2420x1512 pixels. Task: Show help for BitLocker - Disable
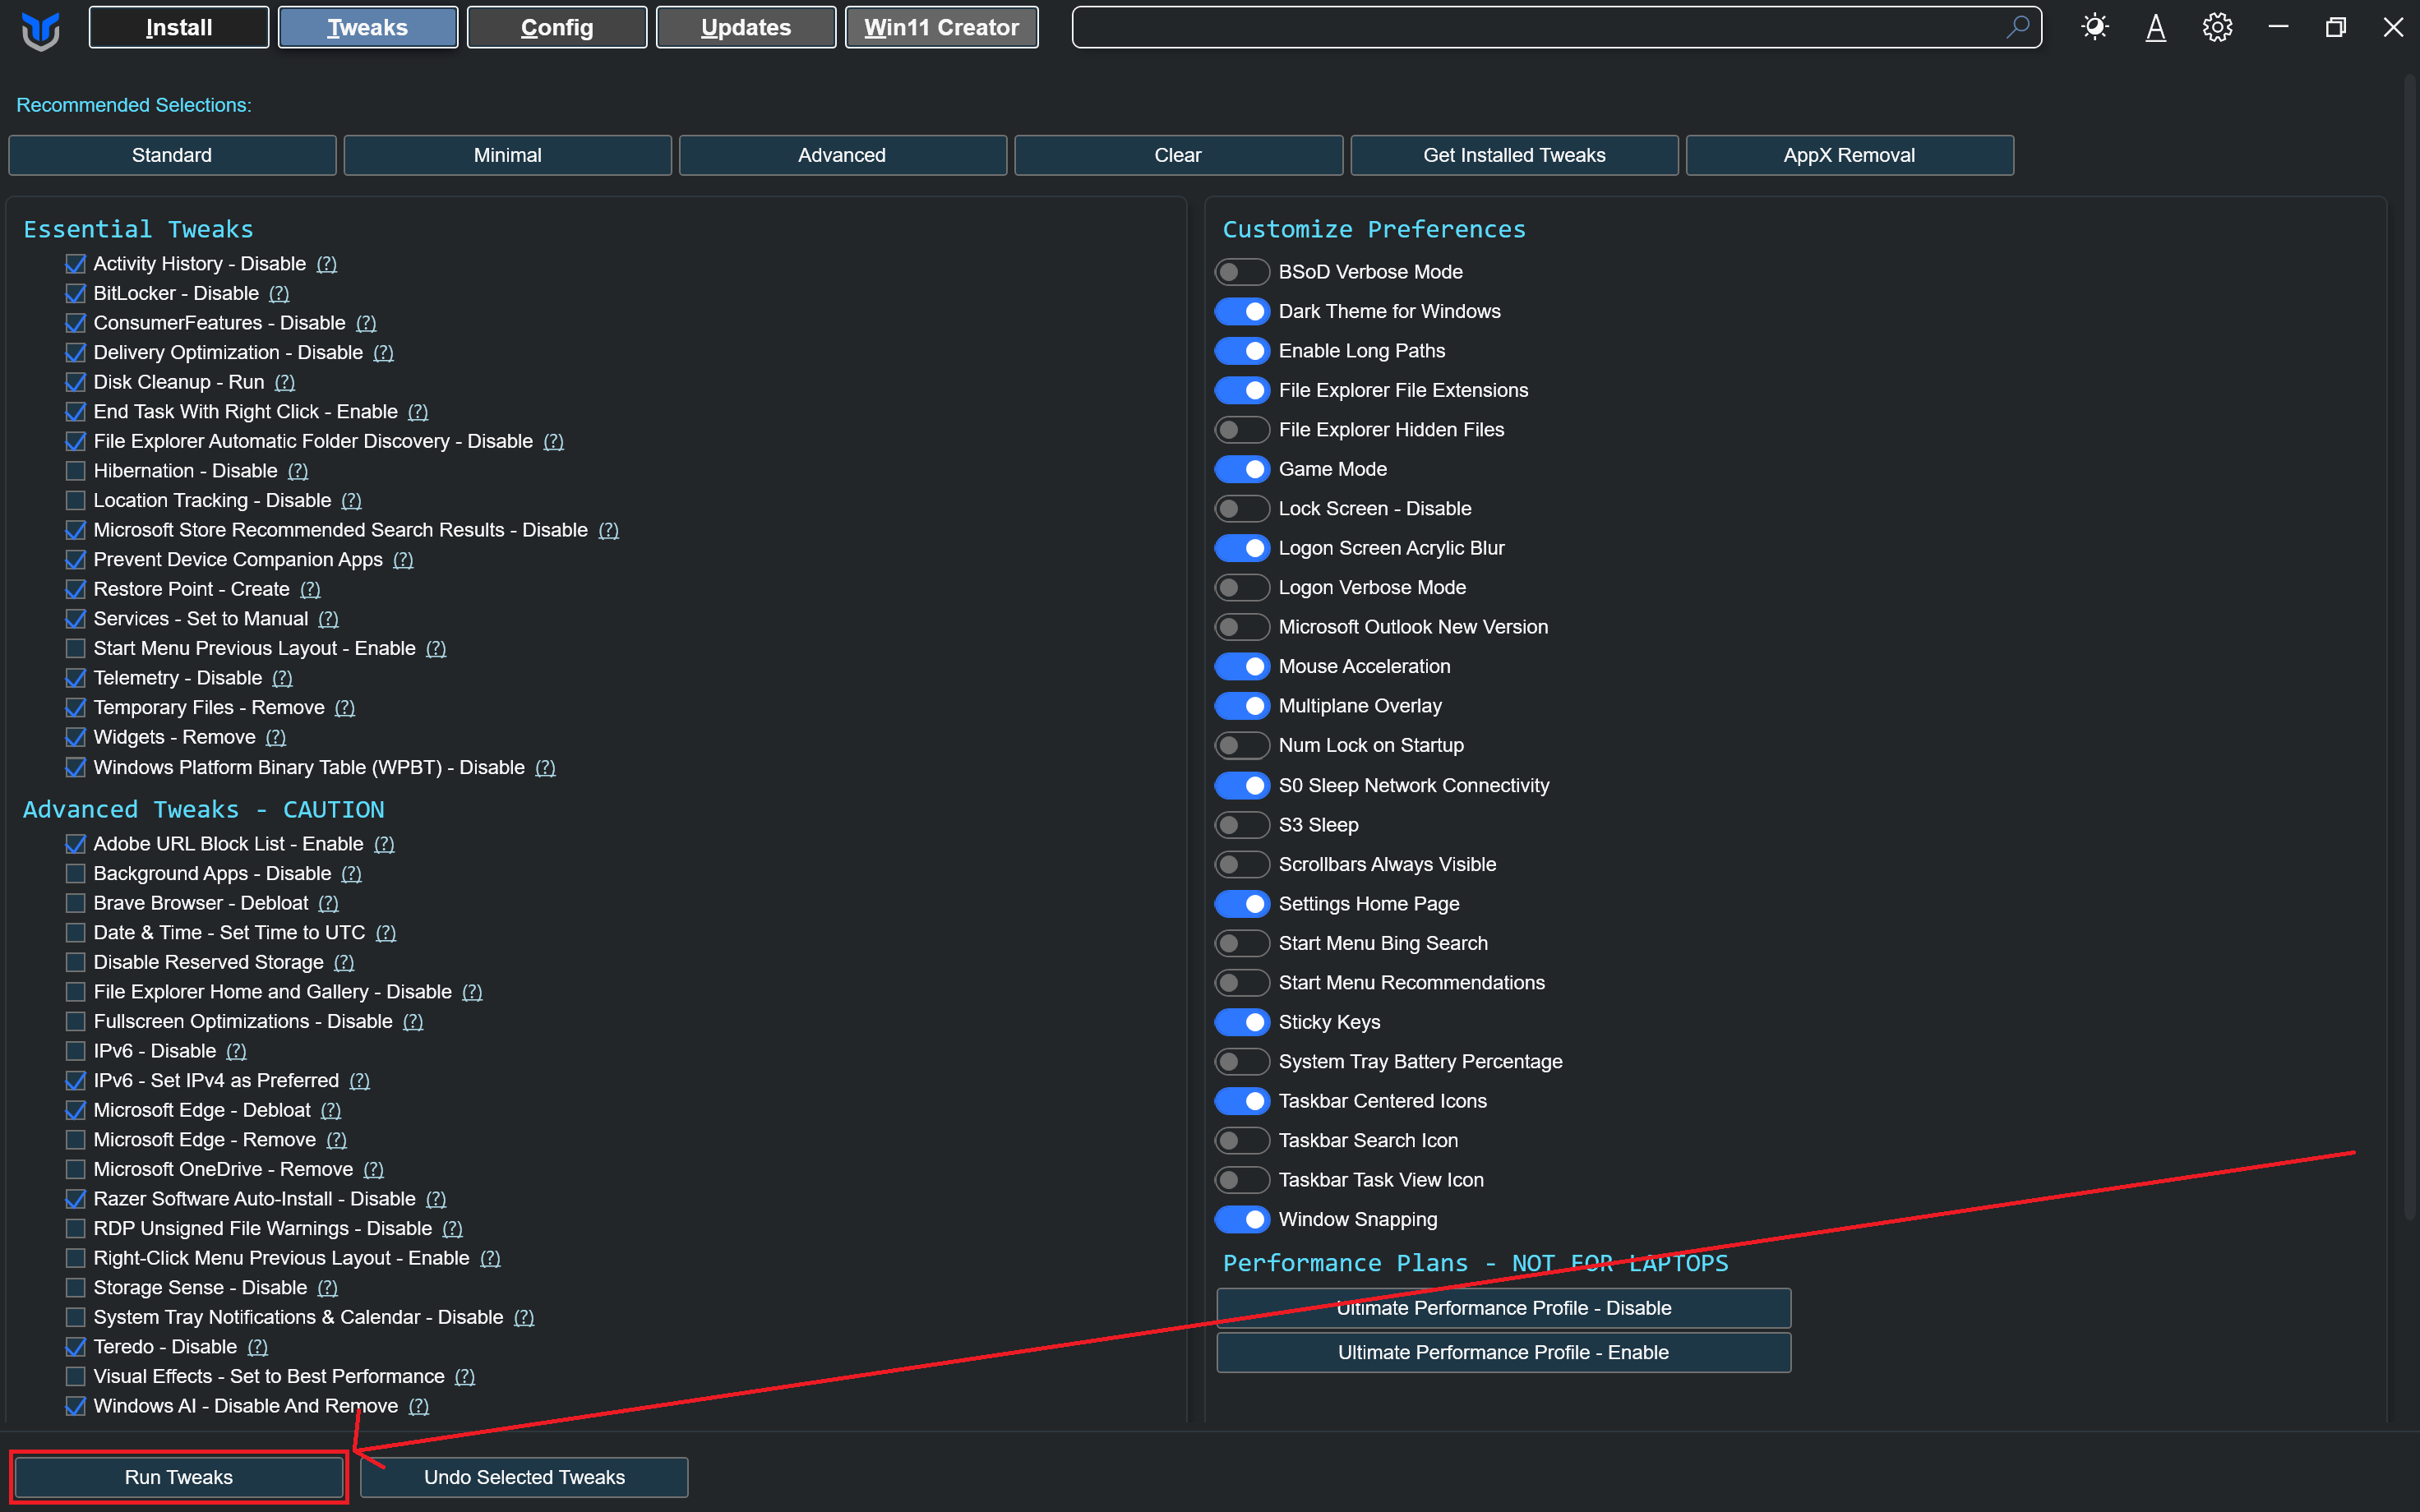[279, 294]
